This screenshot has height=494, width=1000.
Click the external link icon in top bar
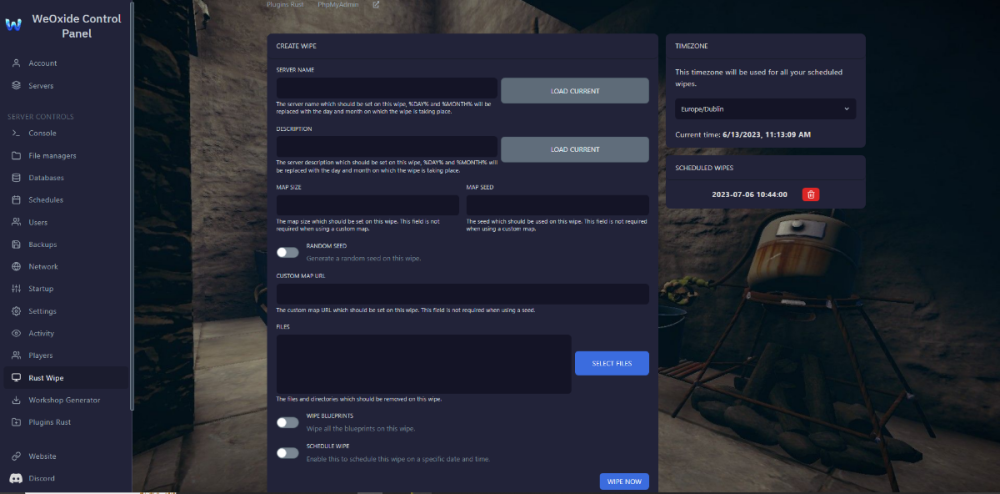pyautogui.click(x=376, y=4)
